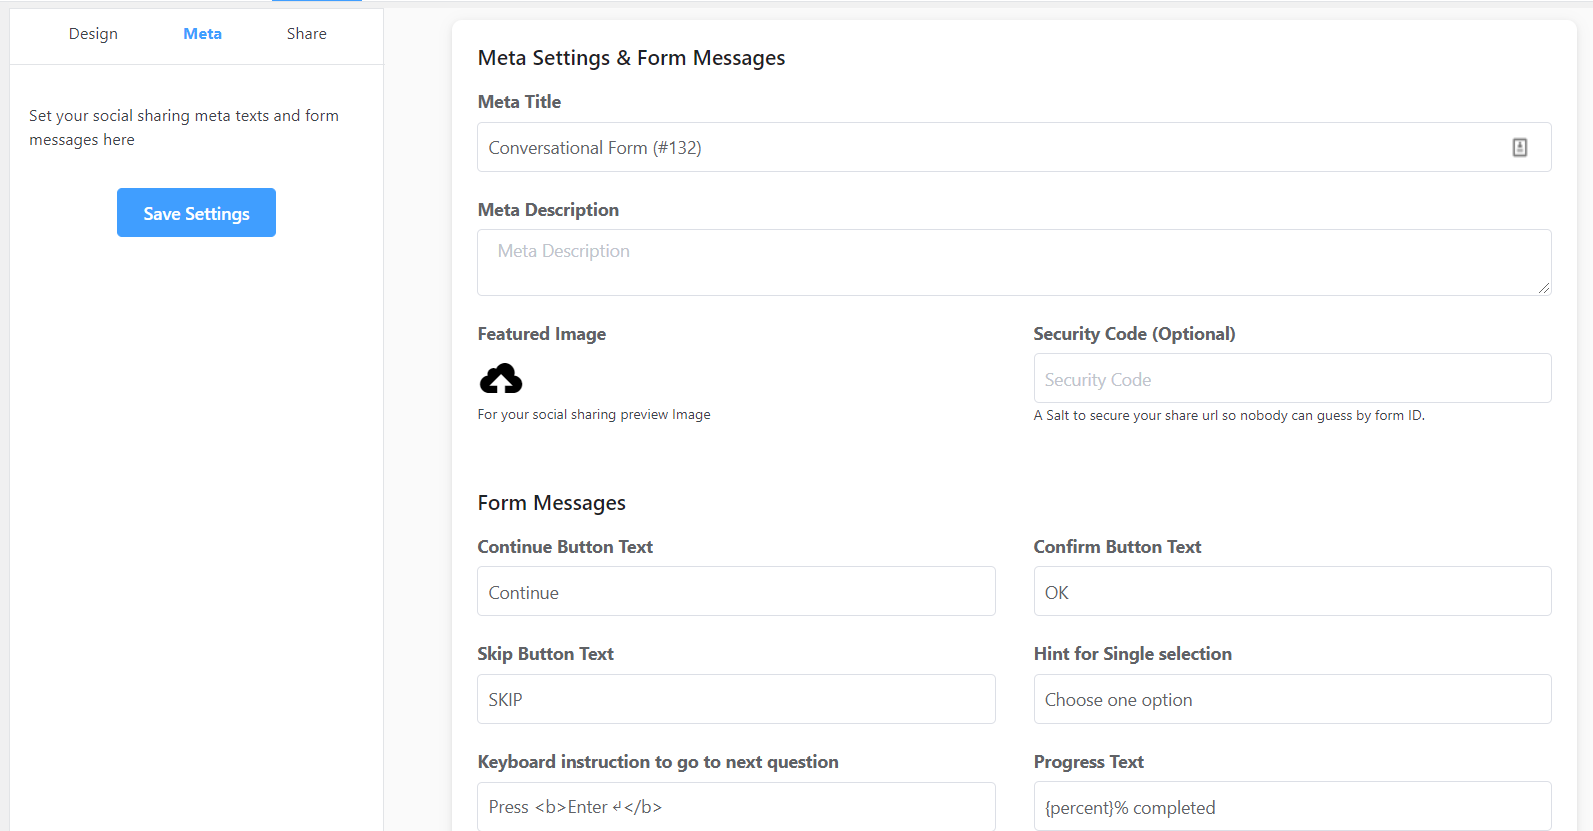Focus the Meta Title input field
Viewport: 1593px width, 831px height.
(x=990, y=148)
